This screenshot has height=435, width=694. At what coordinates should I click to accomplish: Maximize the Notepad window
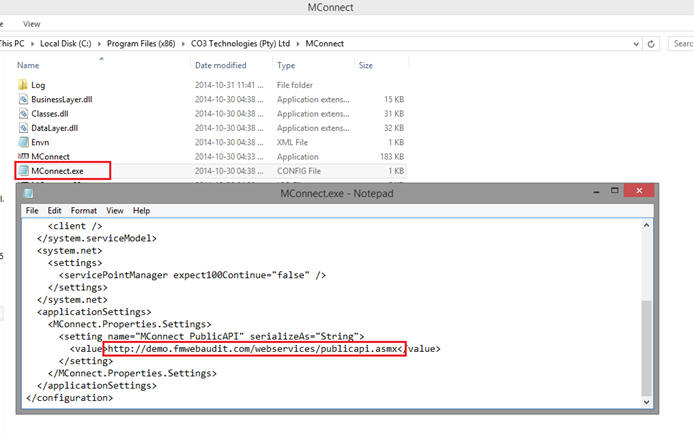click(x=614, y=191)
